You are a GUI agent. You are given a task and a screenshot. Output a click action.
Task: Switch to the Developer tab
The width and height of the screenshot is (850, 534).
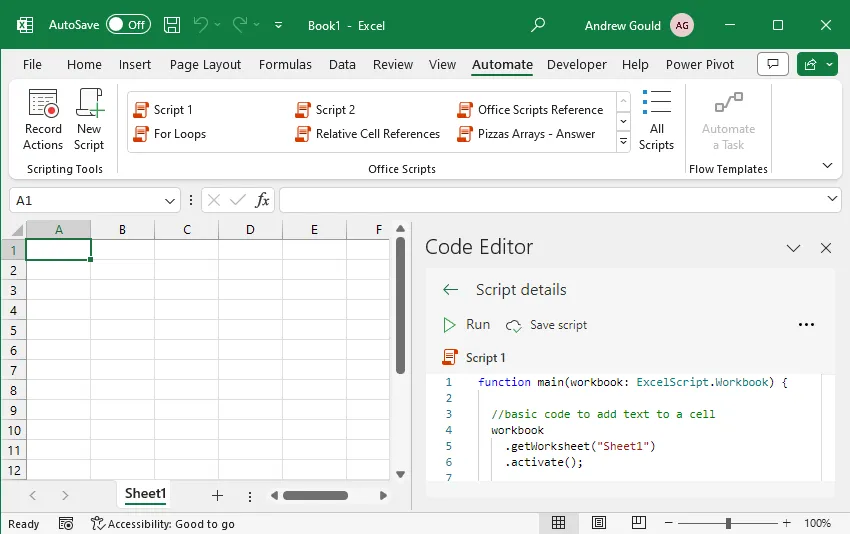[x=577, y=65]
